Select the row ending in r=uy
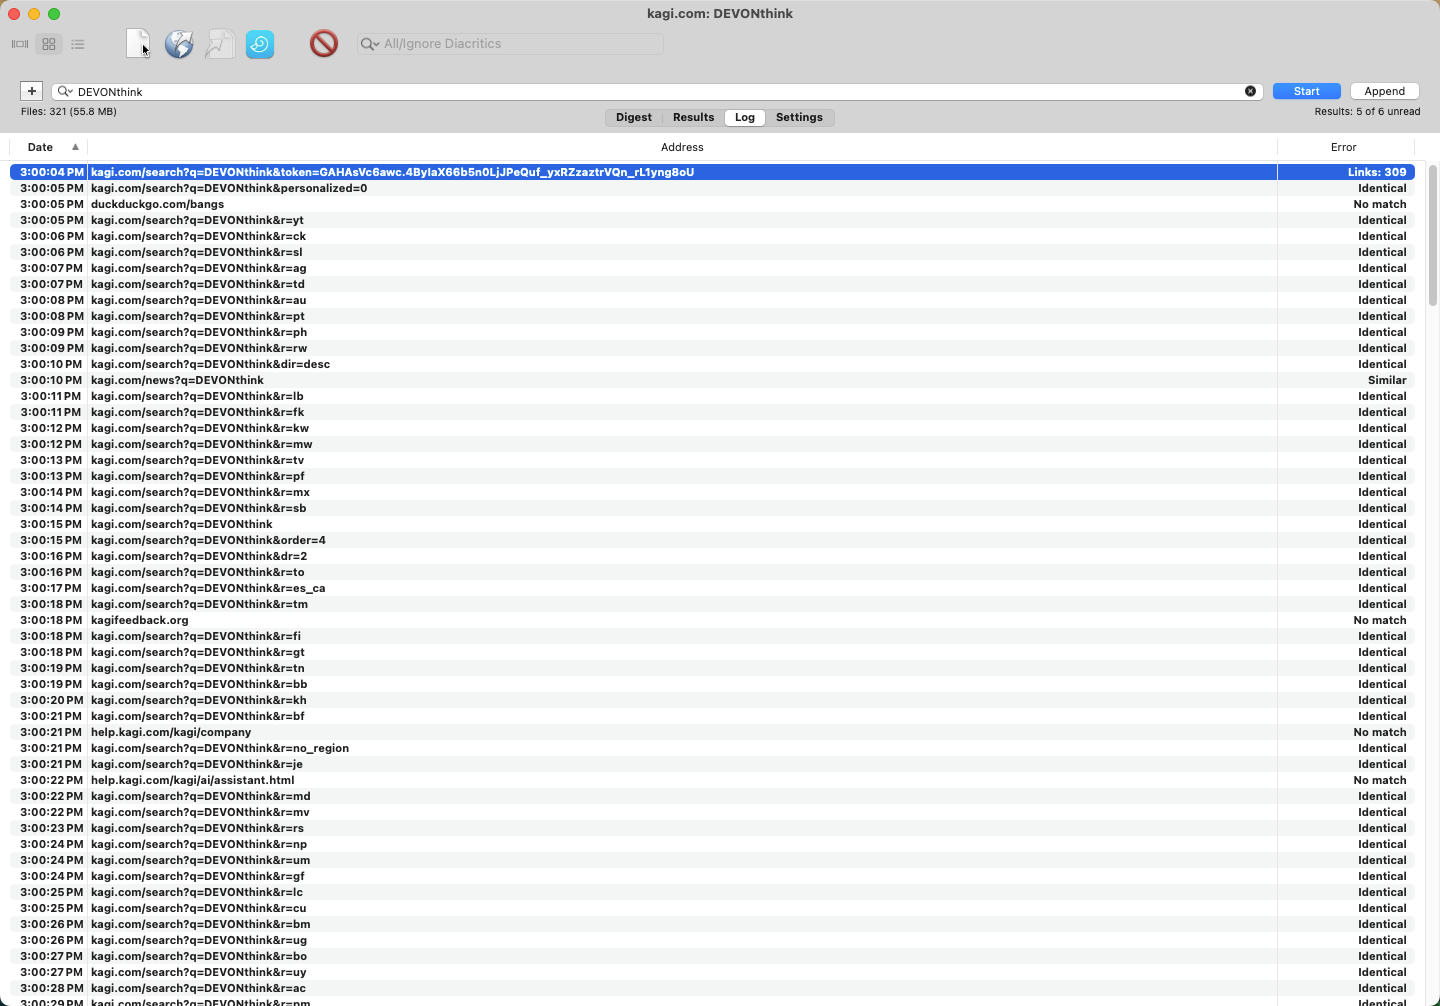This screenshot has height=1006, width=1440. [712, 972]
